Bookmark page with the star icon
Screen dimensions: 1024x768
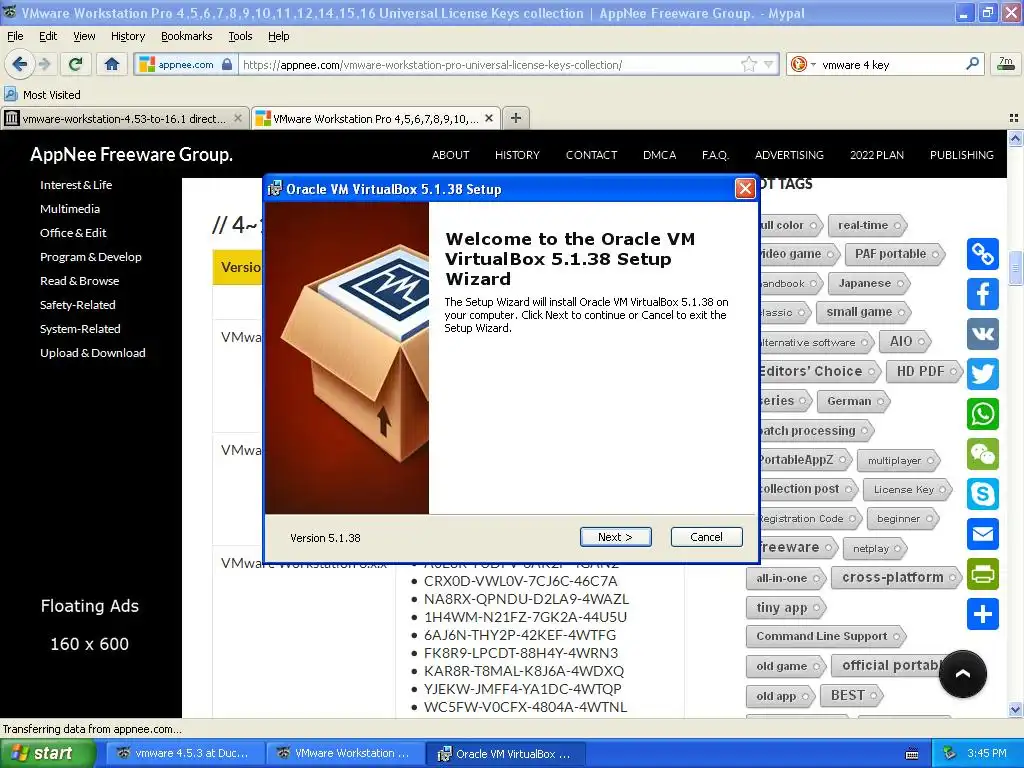point(748,64)
